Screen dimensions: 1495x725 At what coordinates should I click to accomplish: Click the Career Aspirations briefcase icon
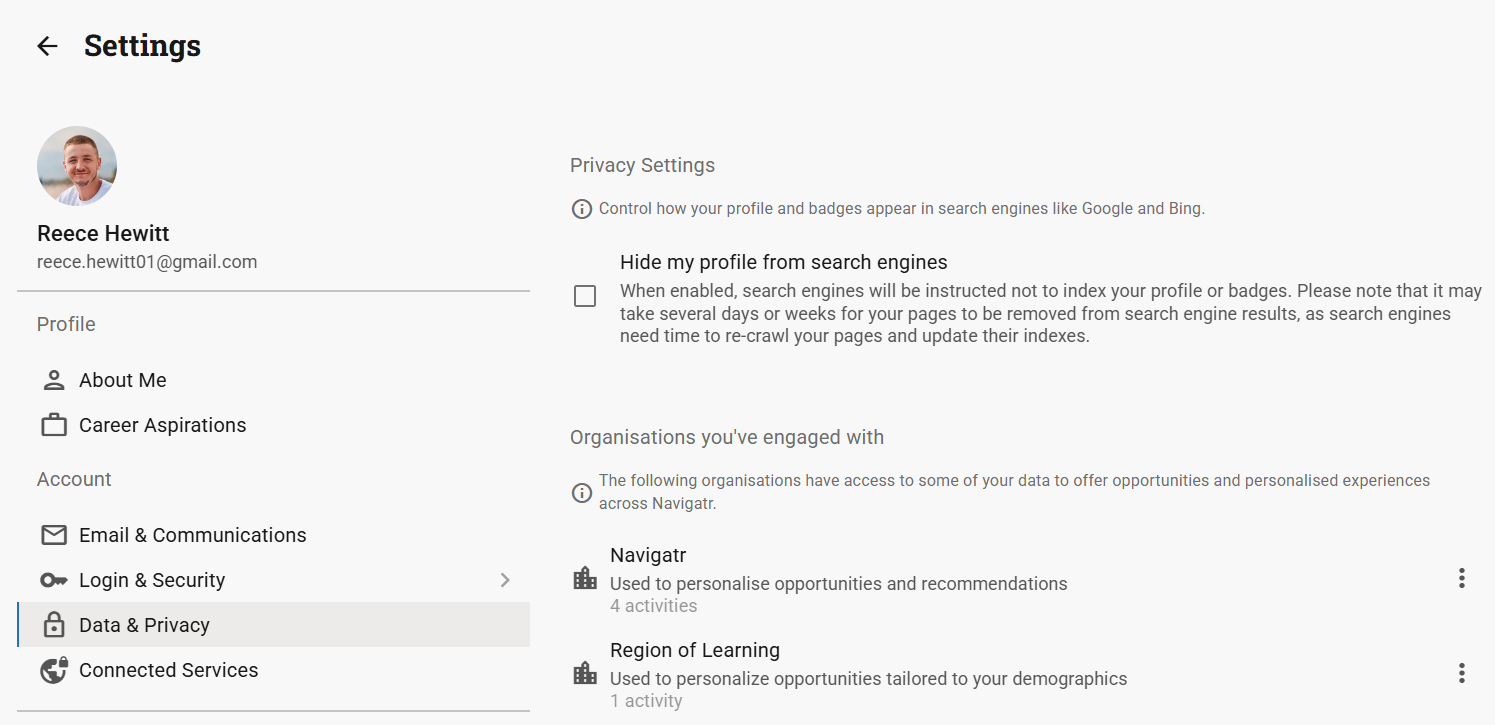tap(54, 425)
